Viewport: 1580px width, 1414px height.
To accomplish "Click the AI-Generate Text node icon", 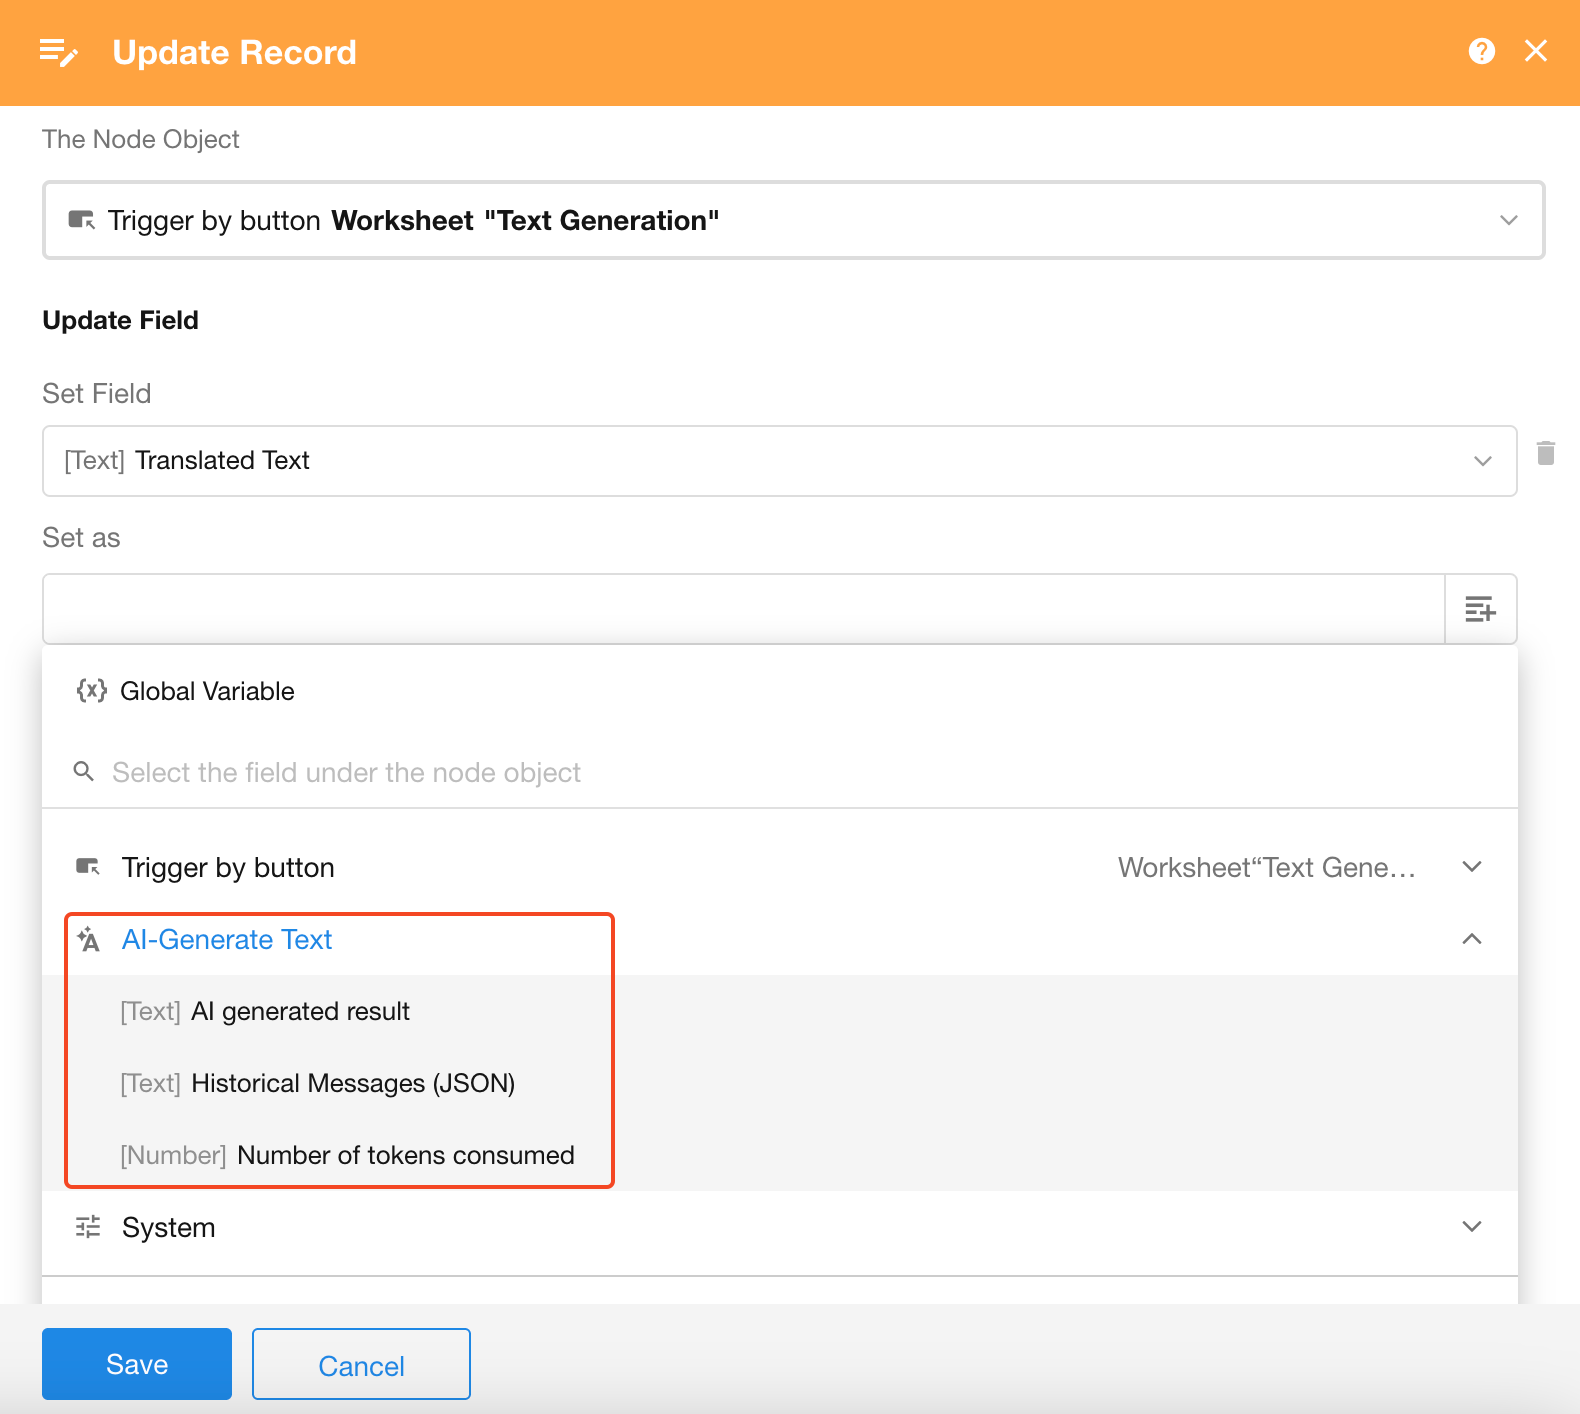I will pos(89,940).
